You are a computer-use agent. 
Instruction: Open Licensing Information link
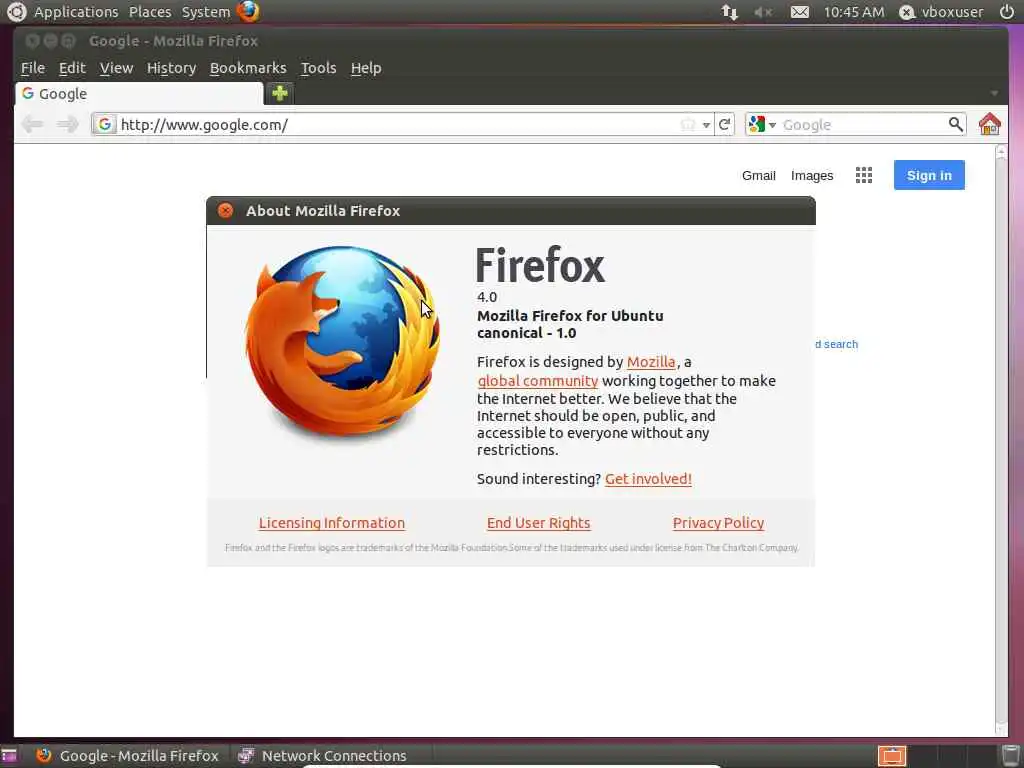point(332,523)
